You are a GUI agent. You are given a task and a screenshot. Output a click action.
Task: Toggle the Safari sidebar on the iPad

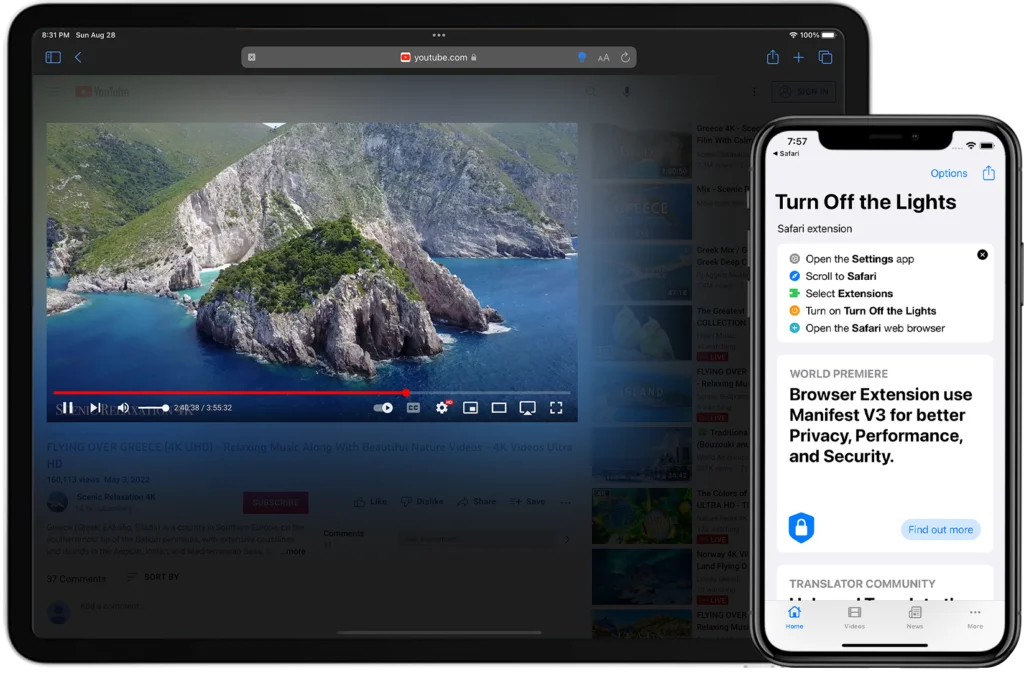[x=53, y=57]
